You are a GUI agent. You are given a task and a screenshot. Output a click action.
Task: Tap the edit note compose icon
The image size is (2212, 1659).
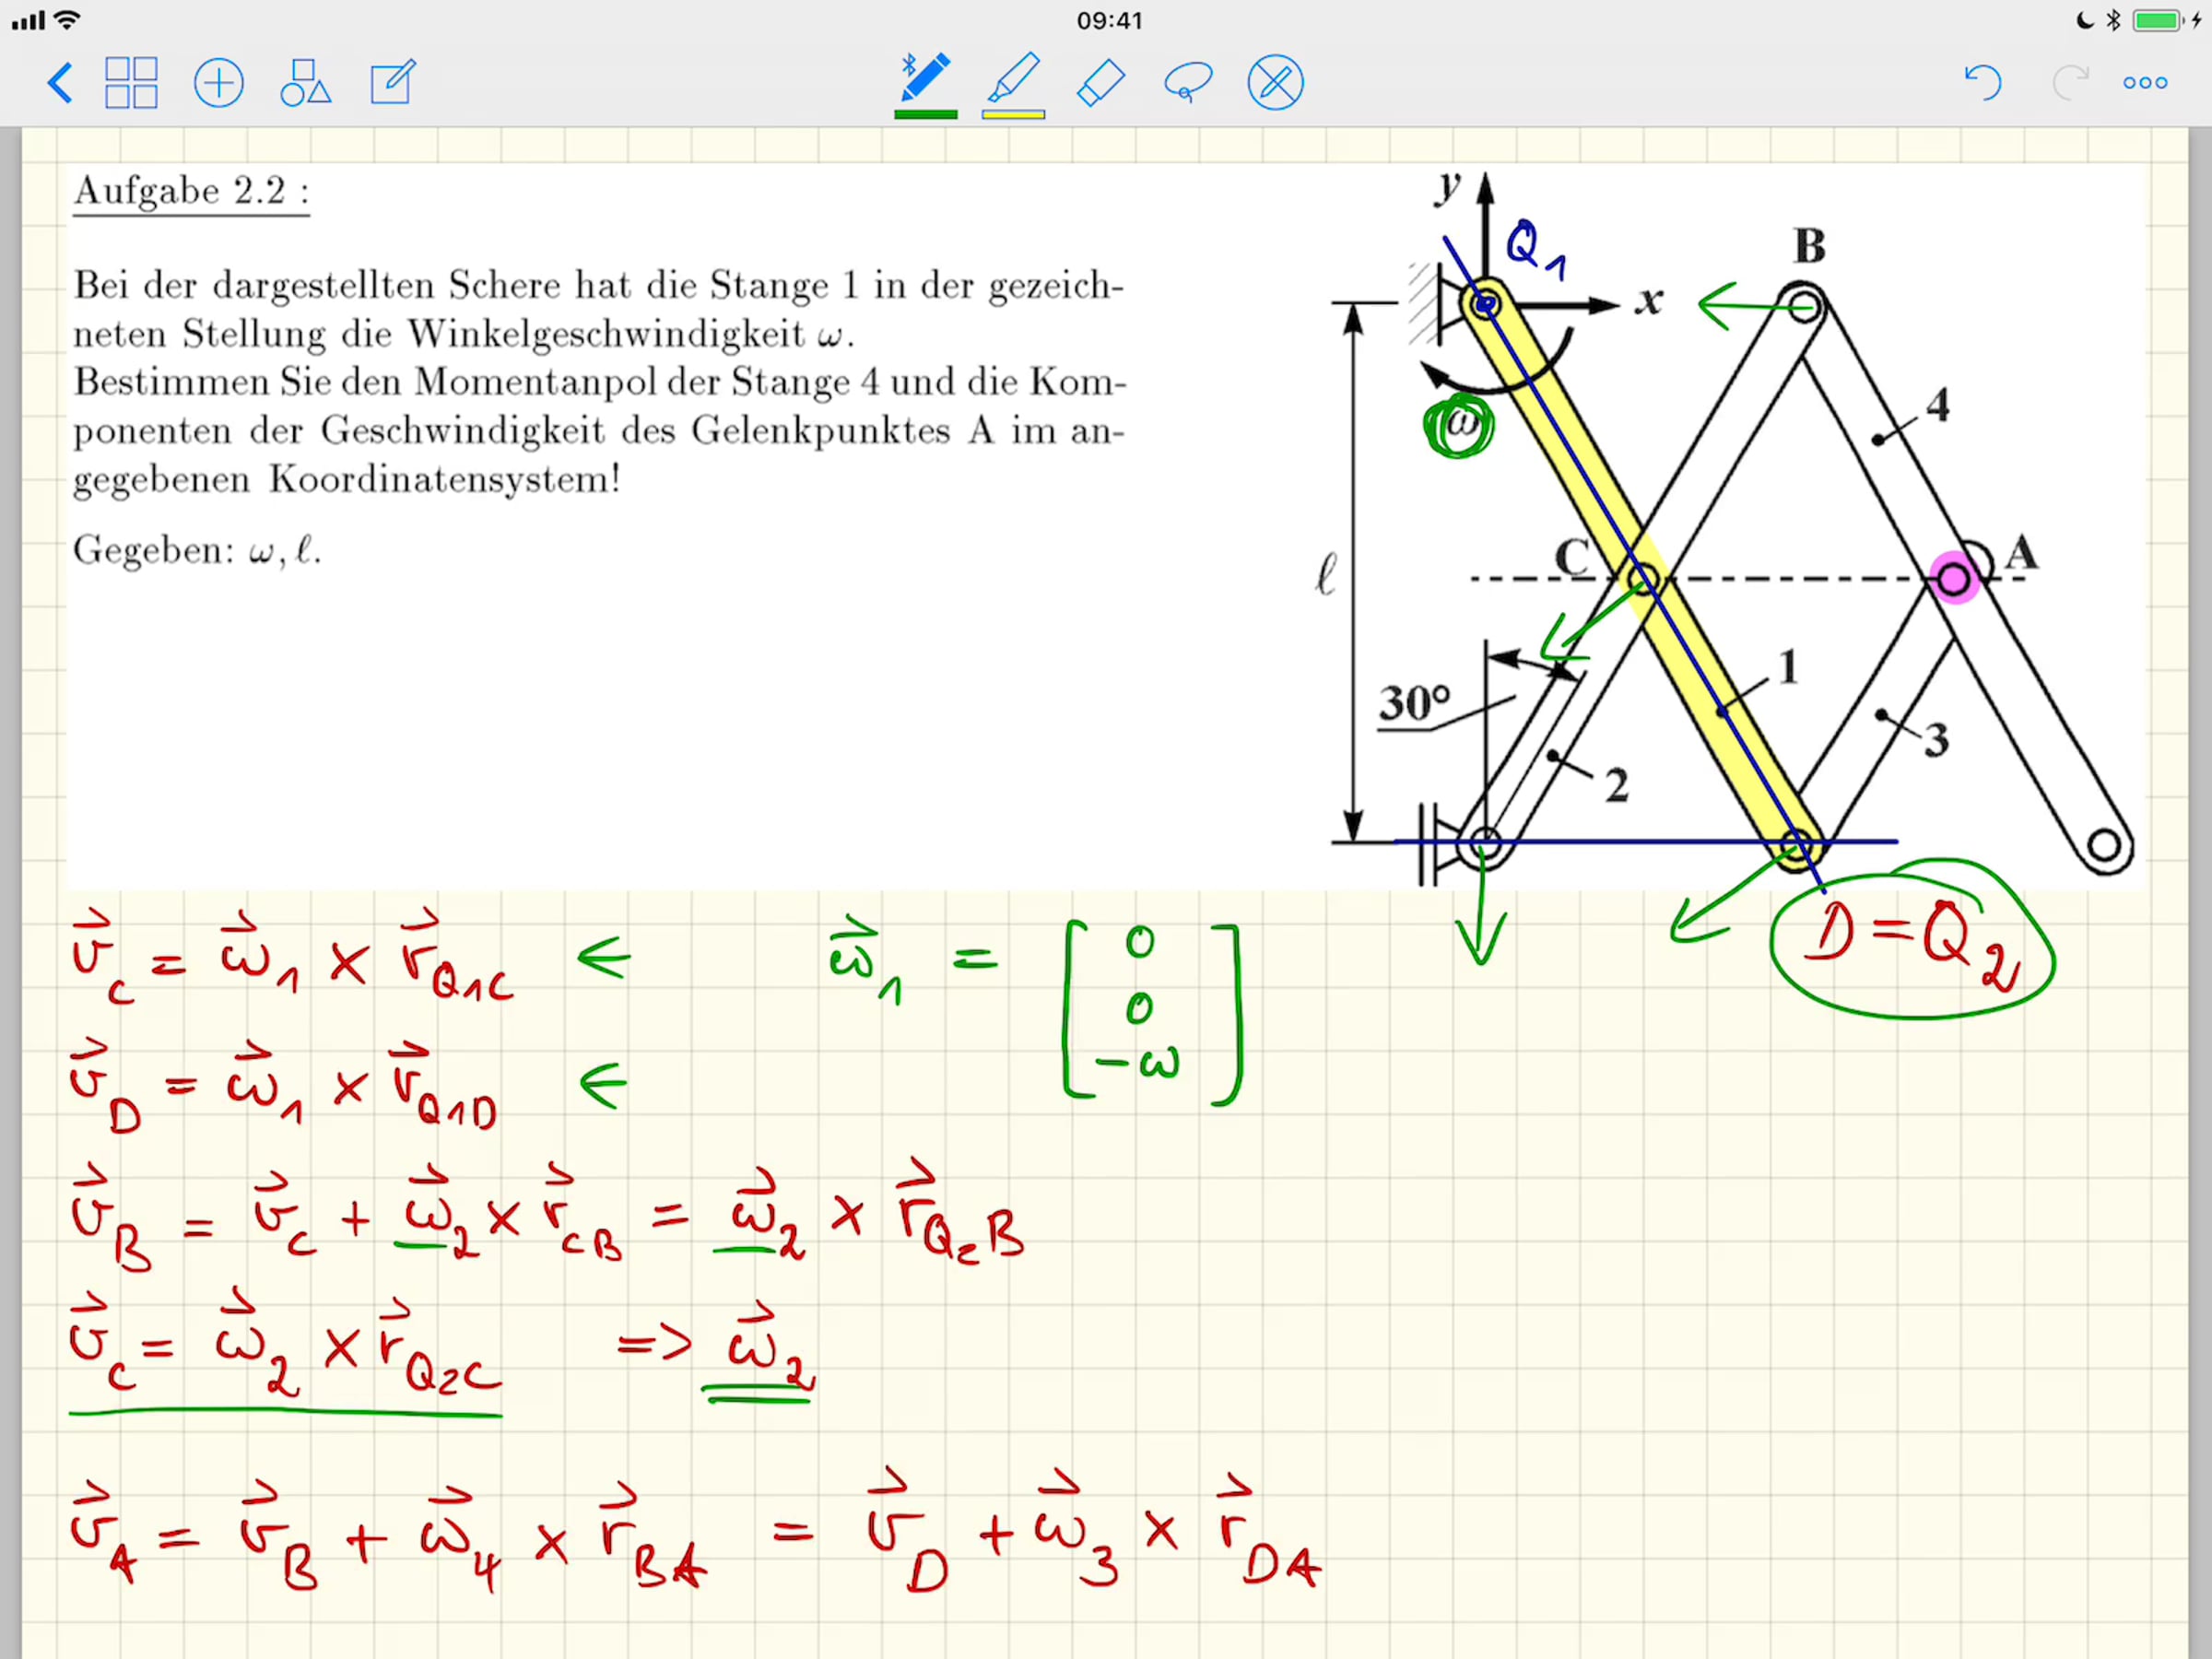(392, 83)
